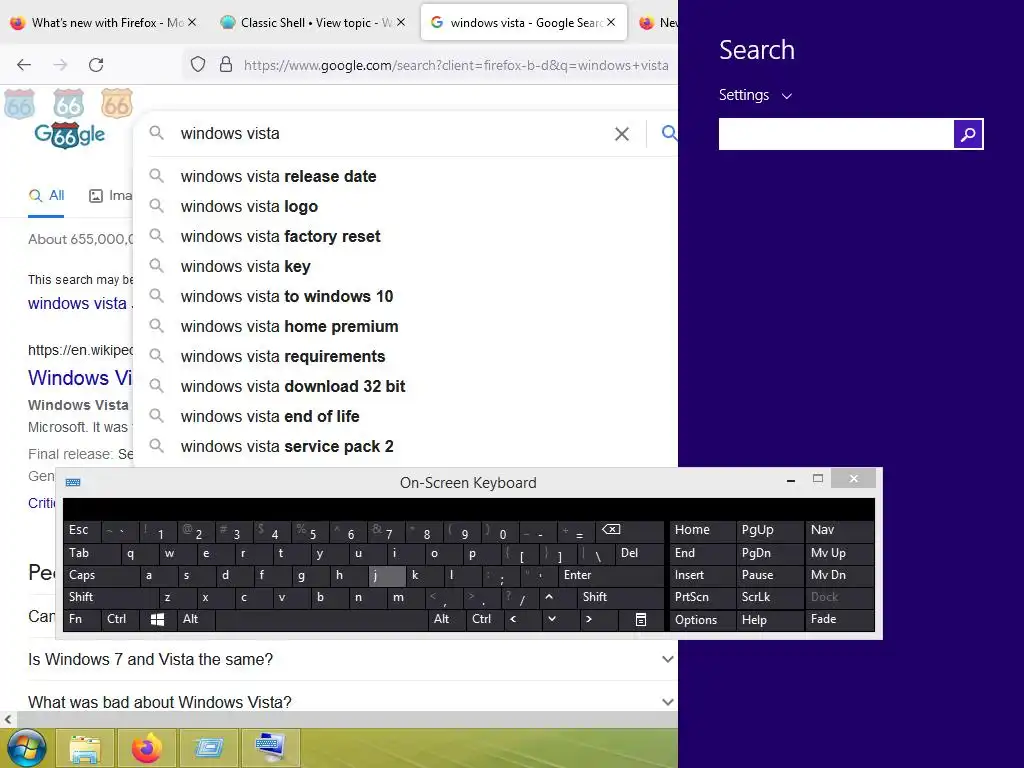
Task: Click the Firefox address bar URL
Action: click(456, 65)
